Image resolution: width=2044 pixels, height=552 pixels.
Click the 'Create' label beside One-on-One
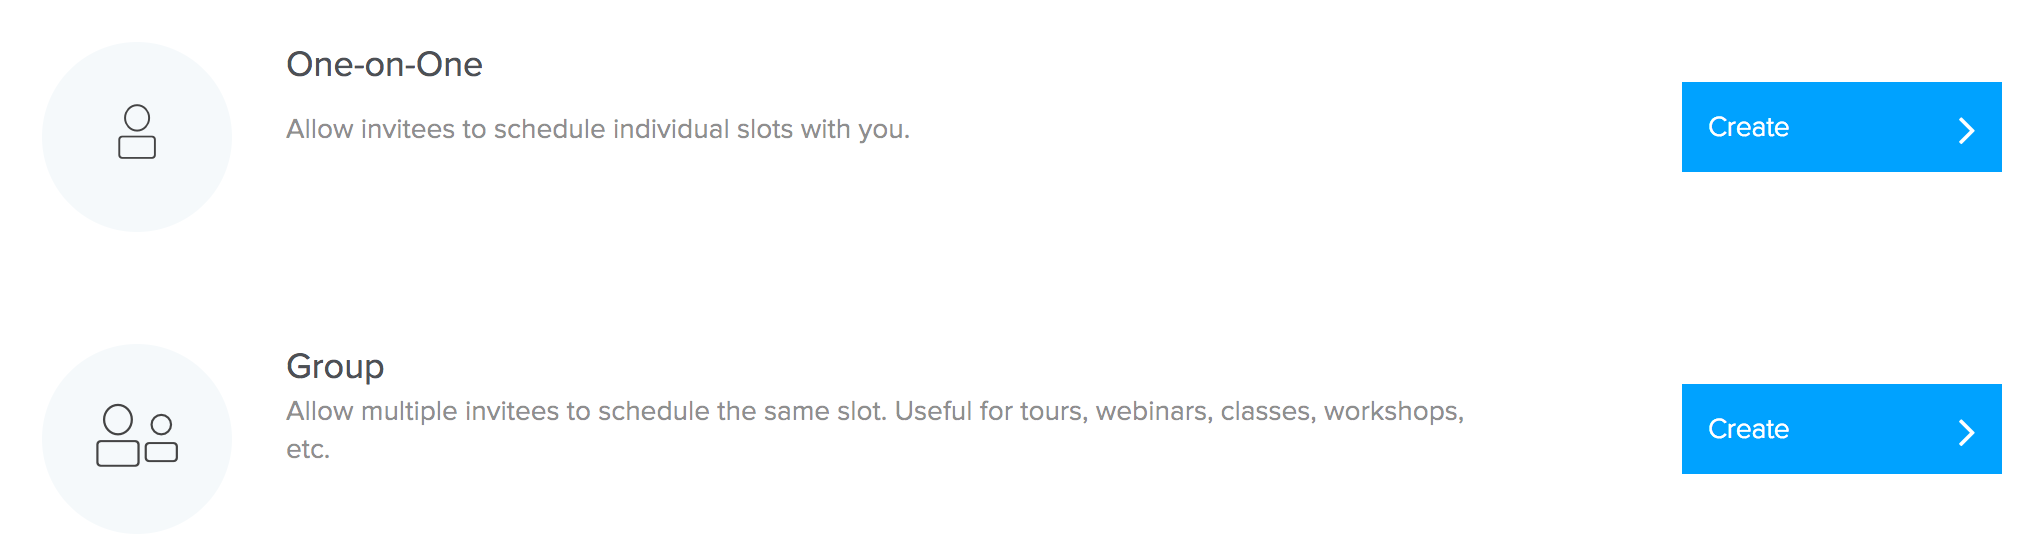coord(1748,127)
